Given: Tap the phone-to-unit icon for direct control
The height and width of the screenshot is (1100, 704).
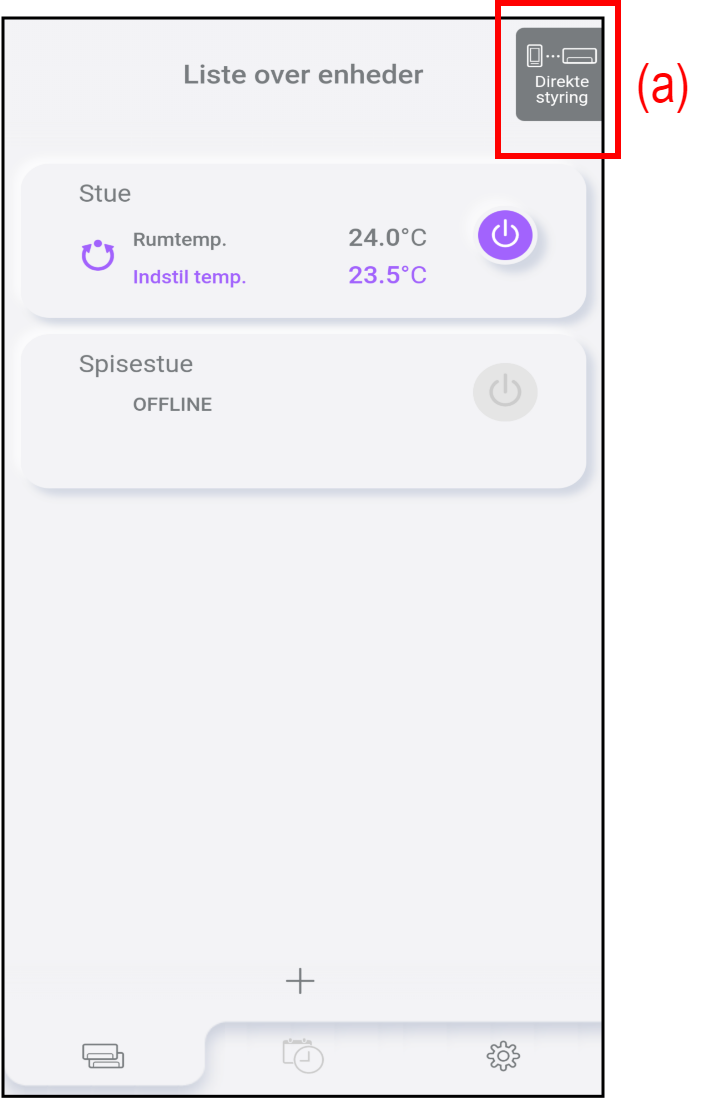Looking at the screenshot, I should 561,56.
